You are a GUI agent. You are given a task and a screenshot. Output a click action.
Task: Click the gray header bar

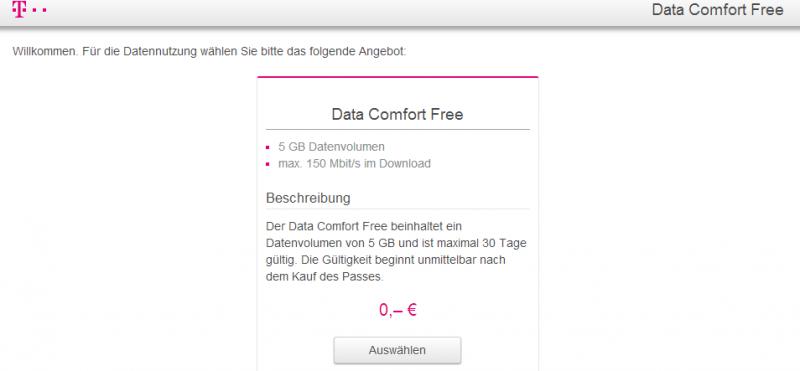(x=400, y=13)
